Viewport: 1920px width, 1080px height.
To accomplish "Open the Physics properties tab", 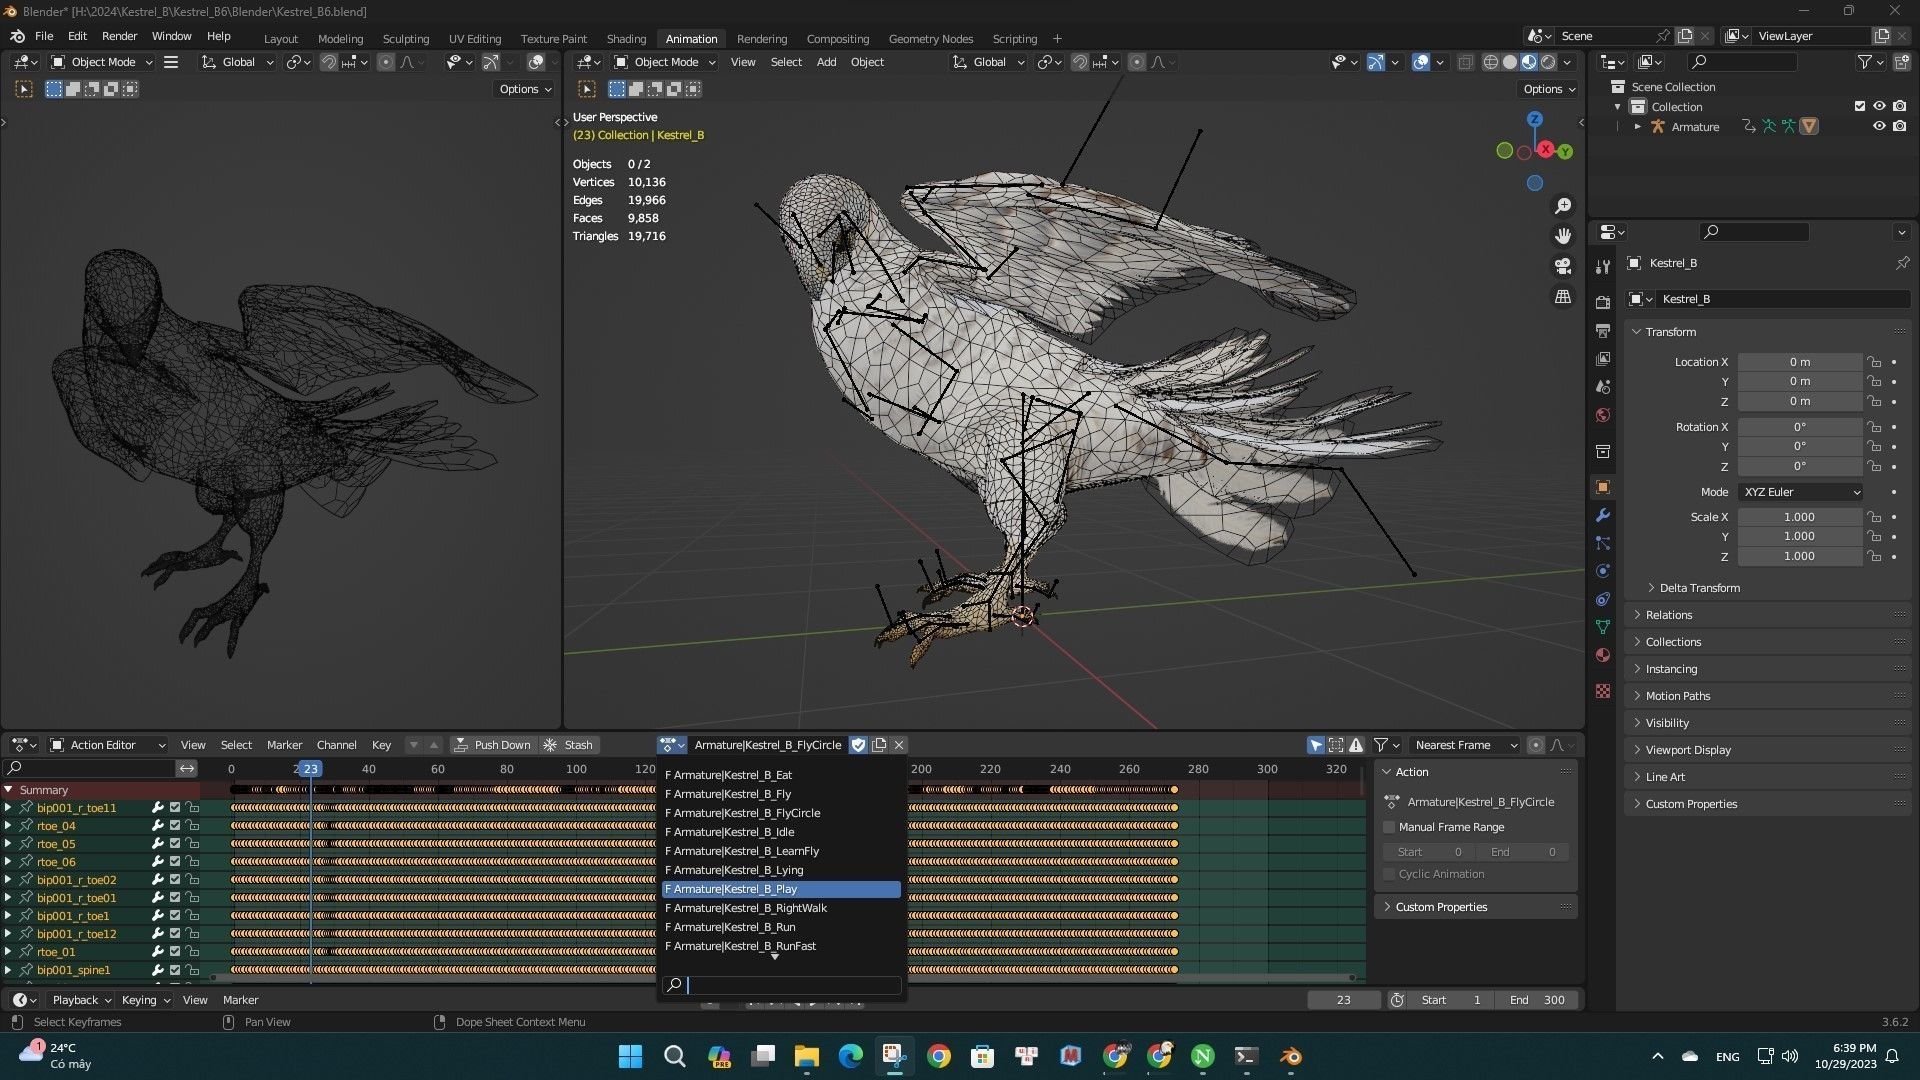I will [1603, 571].
